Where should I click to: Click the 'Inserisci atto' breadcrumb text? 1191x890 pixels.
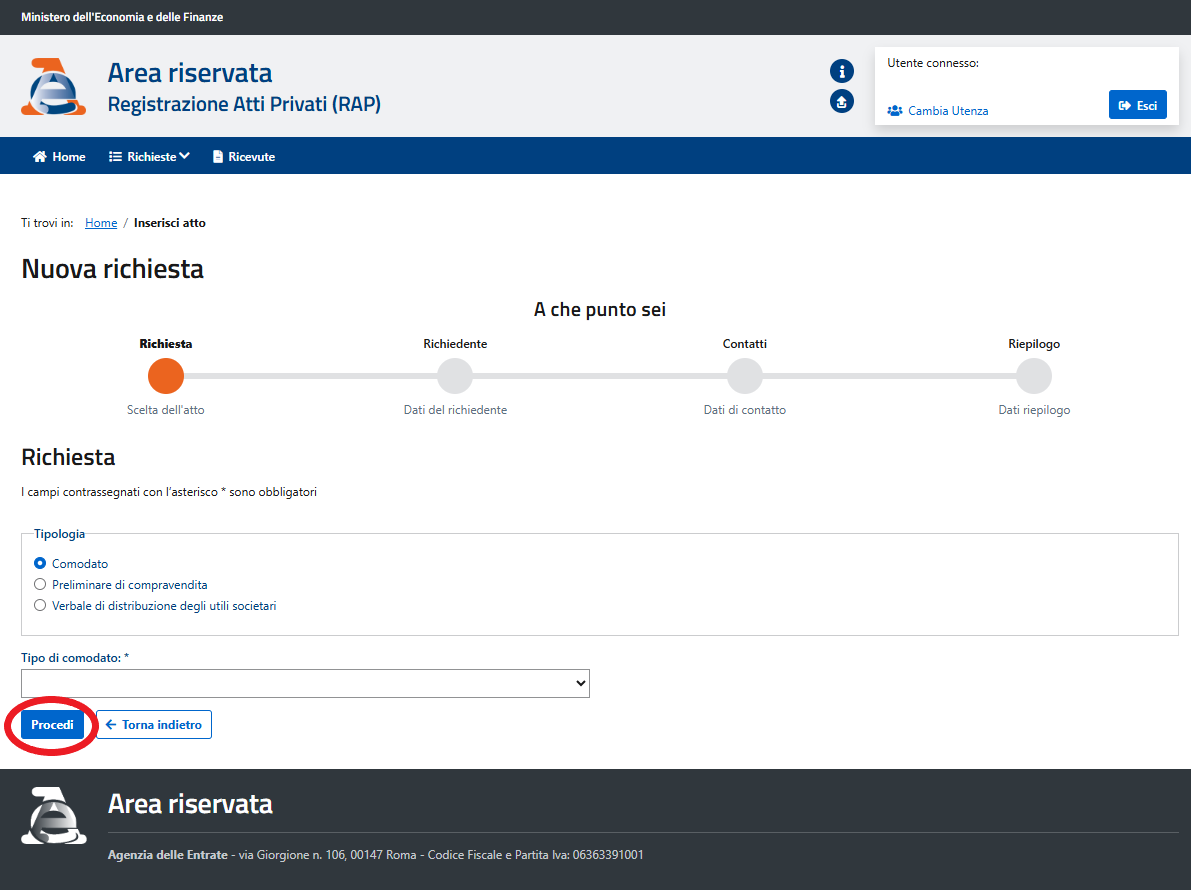coord(170,222)
